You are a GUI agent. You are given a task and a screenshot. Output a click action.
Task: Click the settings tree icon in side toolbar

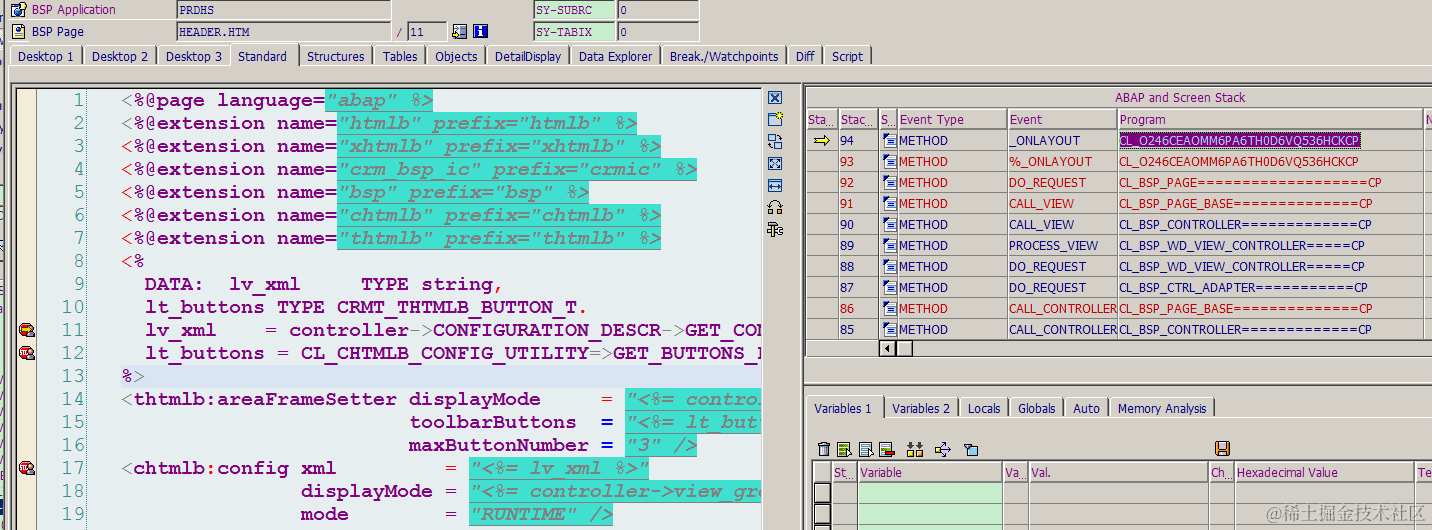[775, 230]
